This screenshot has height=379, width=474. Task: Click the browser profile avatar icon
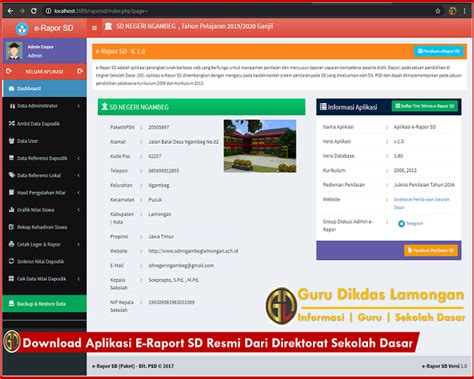[452, 11]
